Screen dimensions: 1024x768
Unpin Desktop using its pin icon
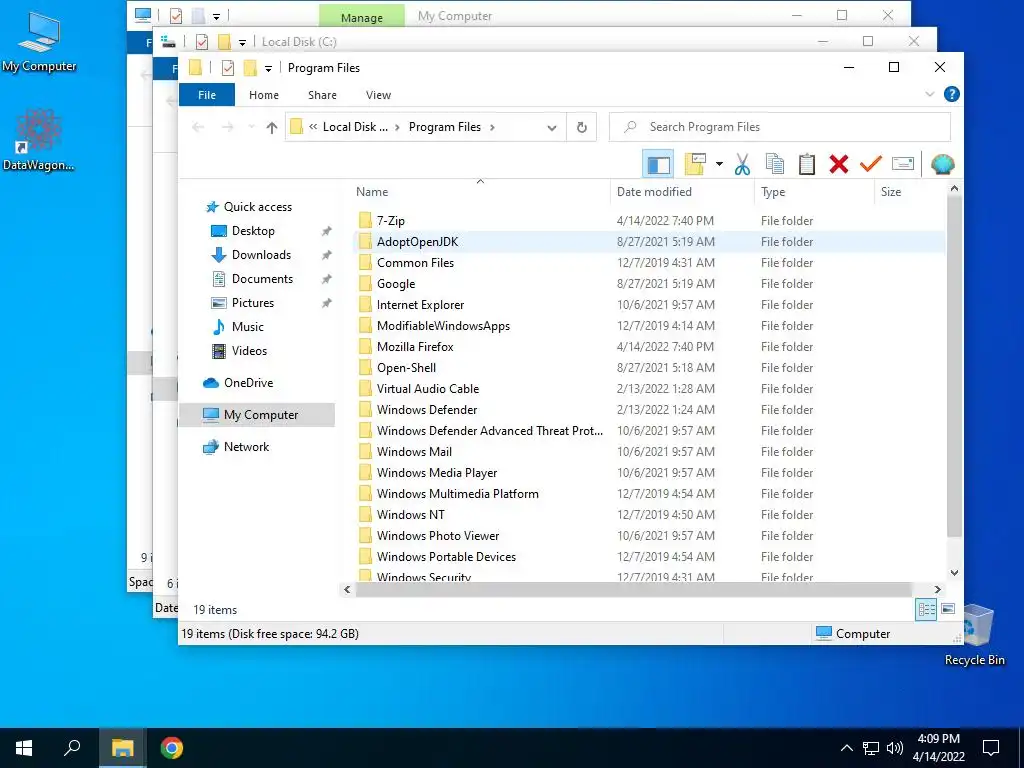tap(327, 231)
